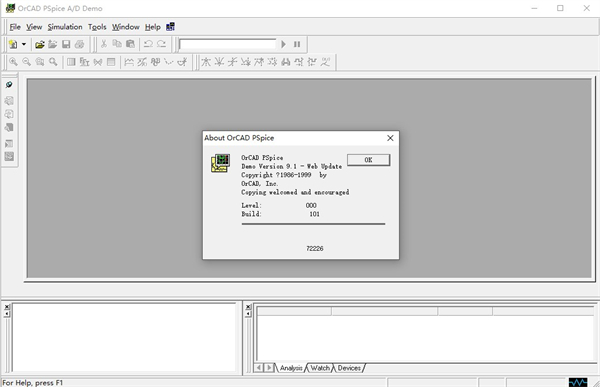
Task: Pause the simulation with the pause button
Action: [297, 44]
